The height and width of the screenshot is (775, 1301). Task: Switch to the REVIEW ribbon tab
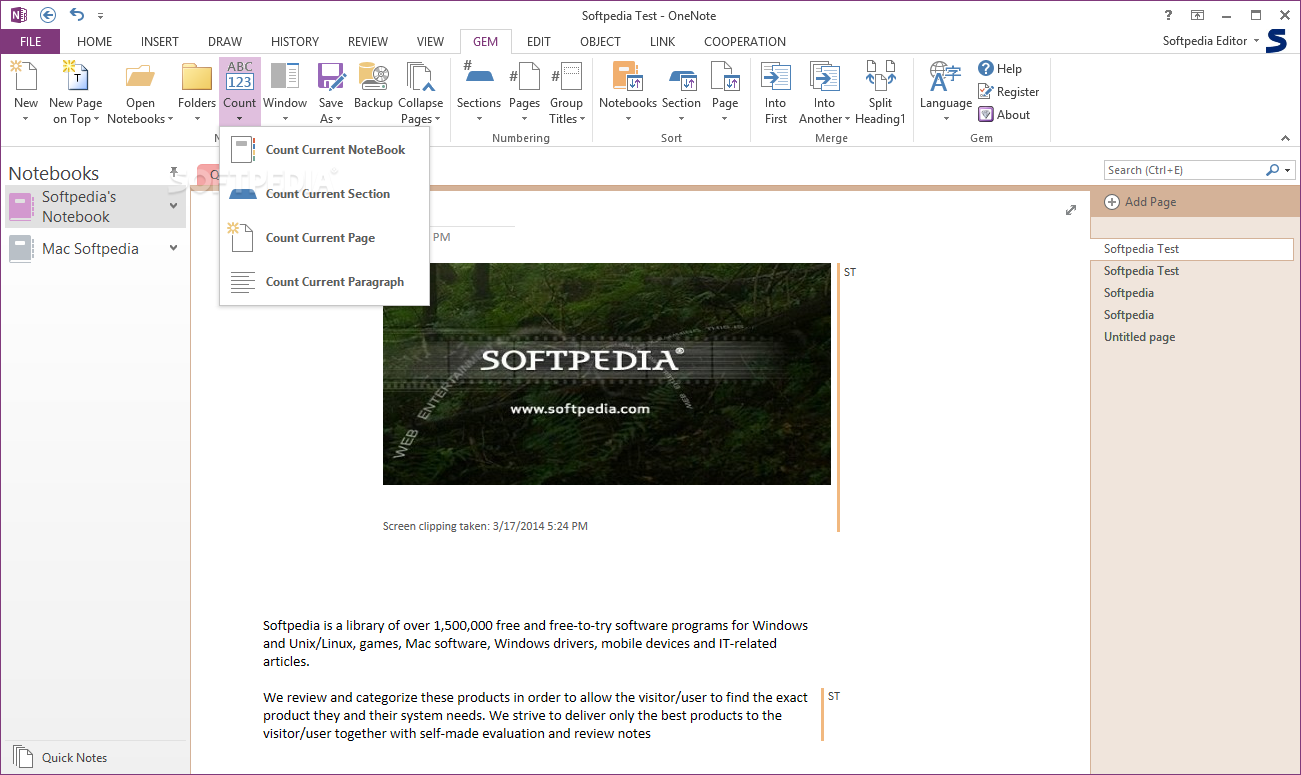(x=368, y=42)
